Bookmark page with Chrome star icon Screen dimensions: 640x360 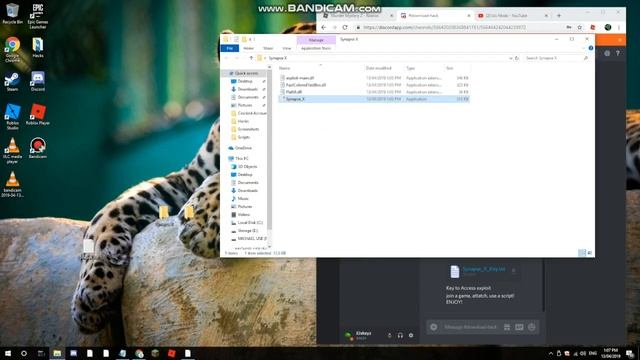coord(580,27)
